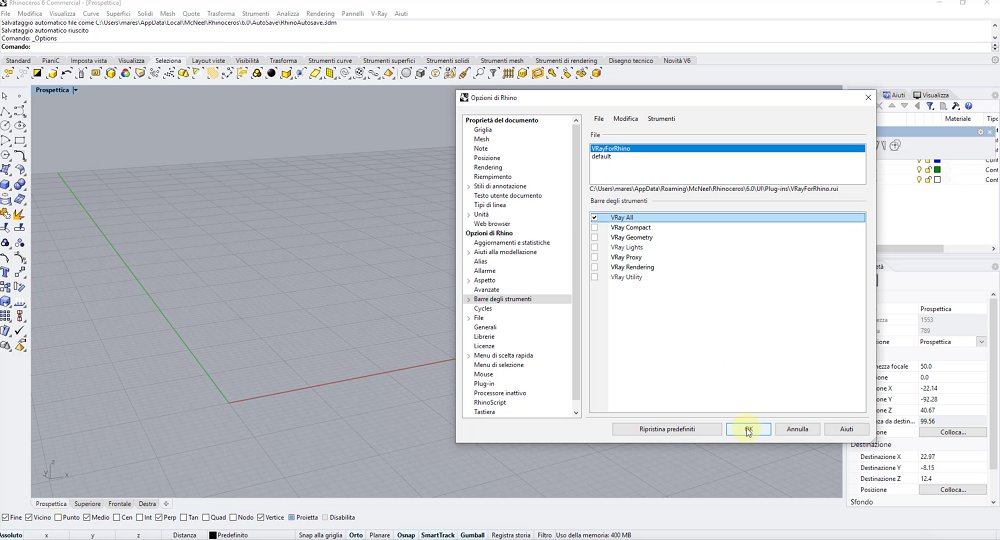The height and width of the screenshot is (540, 1000).
Task: Select the arrow pointer tool in left toolbar
Action: click(x=5, y=96)
